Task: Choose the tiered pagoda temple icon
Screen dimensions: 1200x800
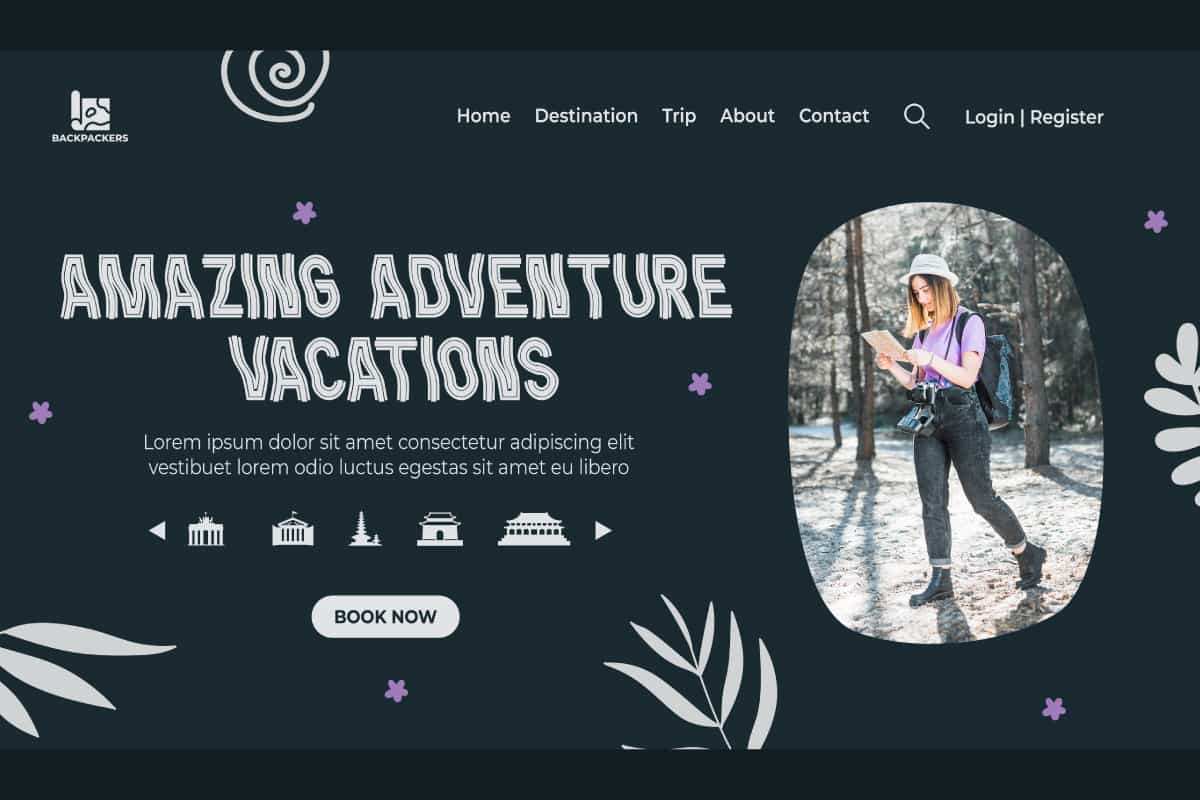Action: click(x=365, y=529)
